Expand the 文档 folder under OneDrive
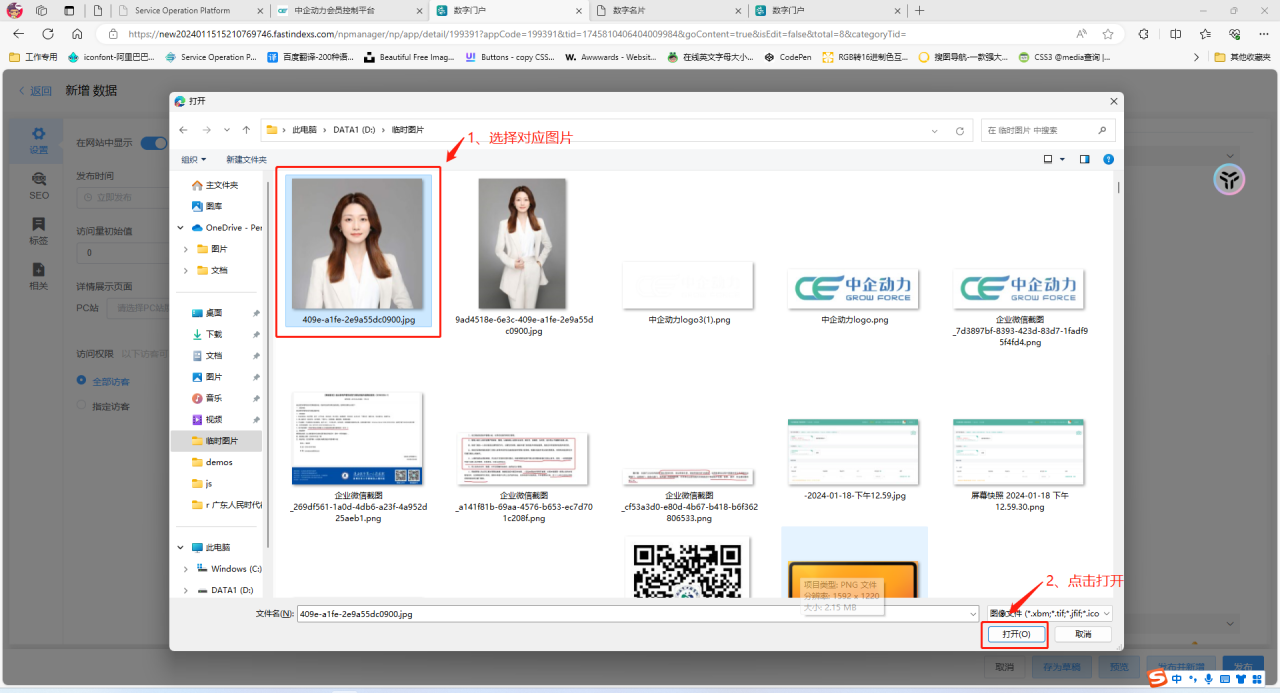 tap(186, 270)
